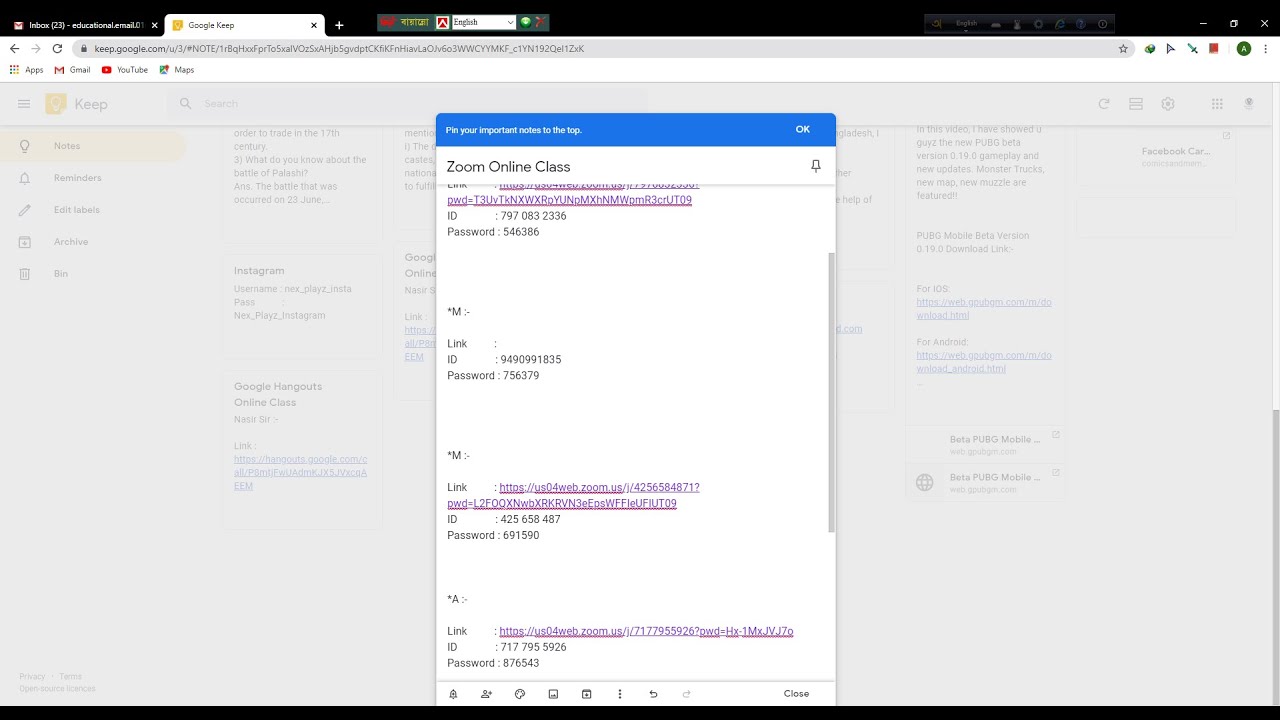Redo the note edit
The width and height of the screenshot is (1280, 720).
(x=686, y=694)
